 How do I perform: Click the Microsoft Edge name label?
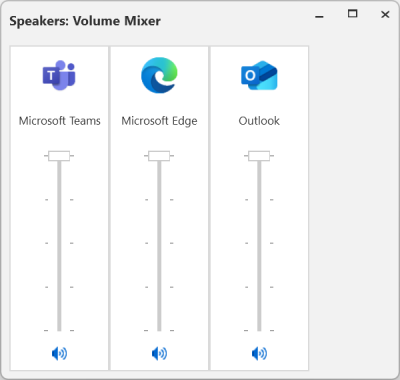click(159, 121)
